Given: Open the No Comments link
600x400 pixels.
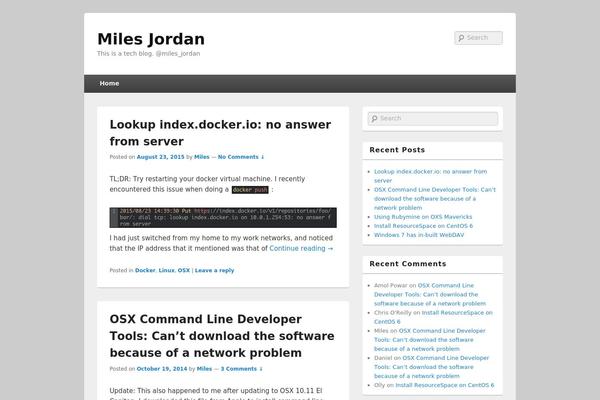Looking at the screenshot, I should [241, 157].
